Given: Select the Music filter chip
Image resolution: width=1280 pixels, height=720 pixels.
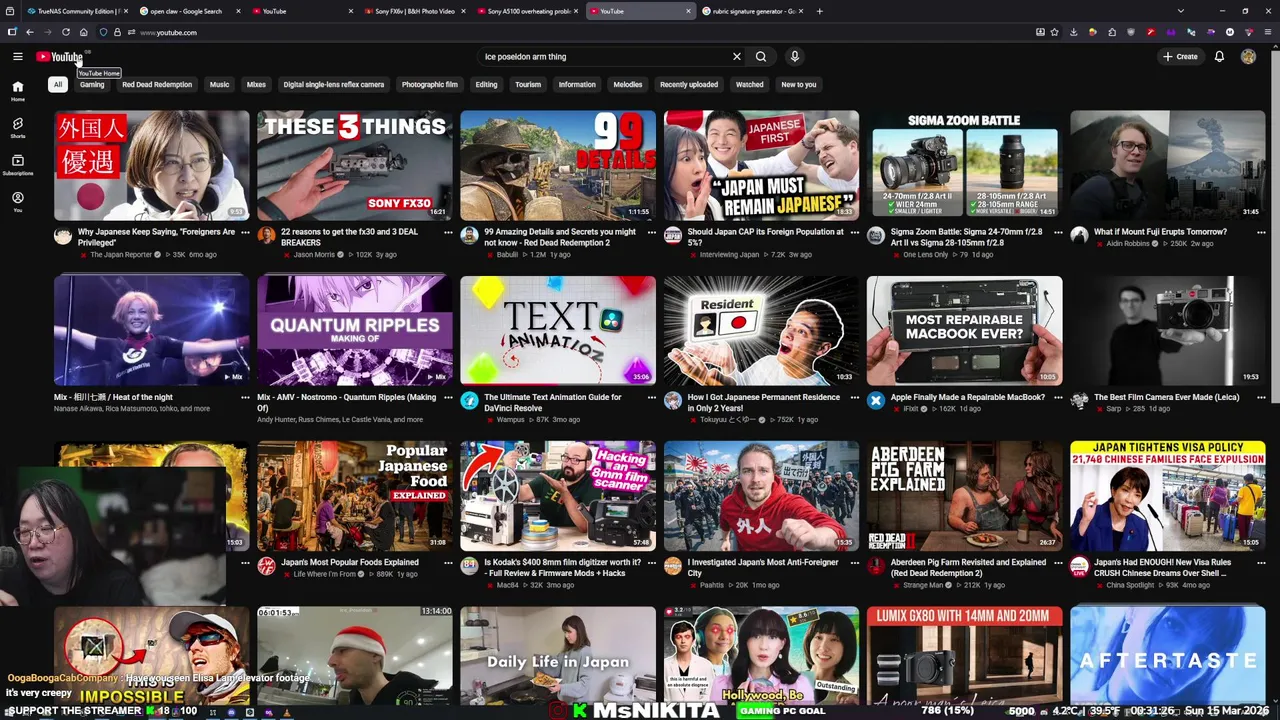Looking at the screenshot, I should coord(219,84).
